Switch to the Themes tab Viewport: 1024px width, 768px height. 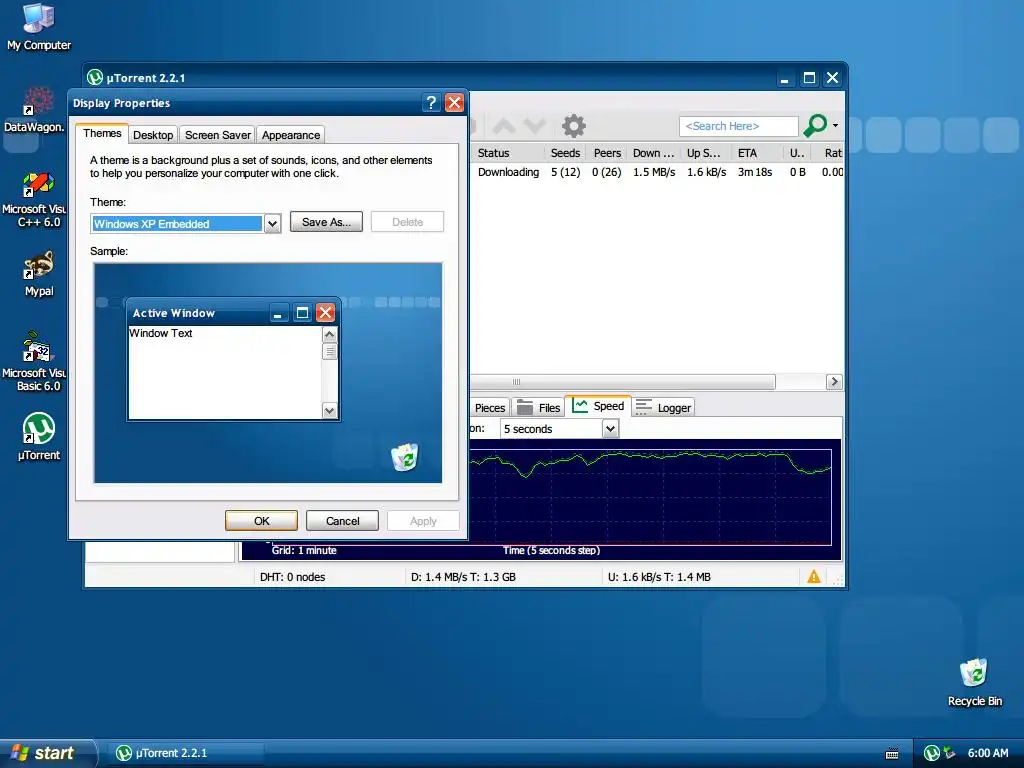[102, 133]
